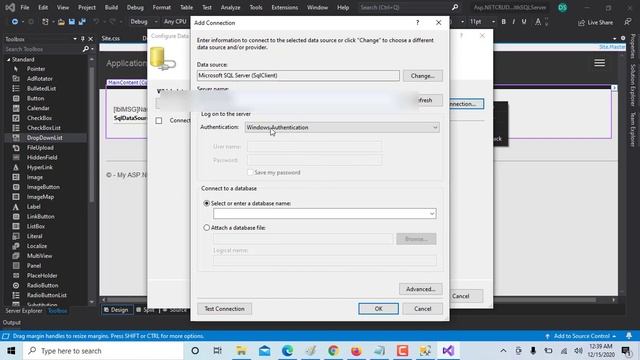This screenshot has width=640, height=360.
Task: Select 'Select or enter a database name' radio
Action: pyautogui.click(x=207, y=203)
